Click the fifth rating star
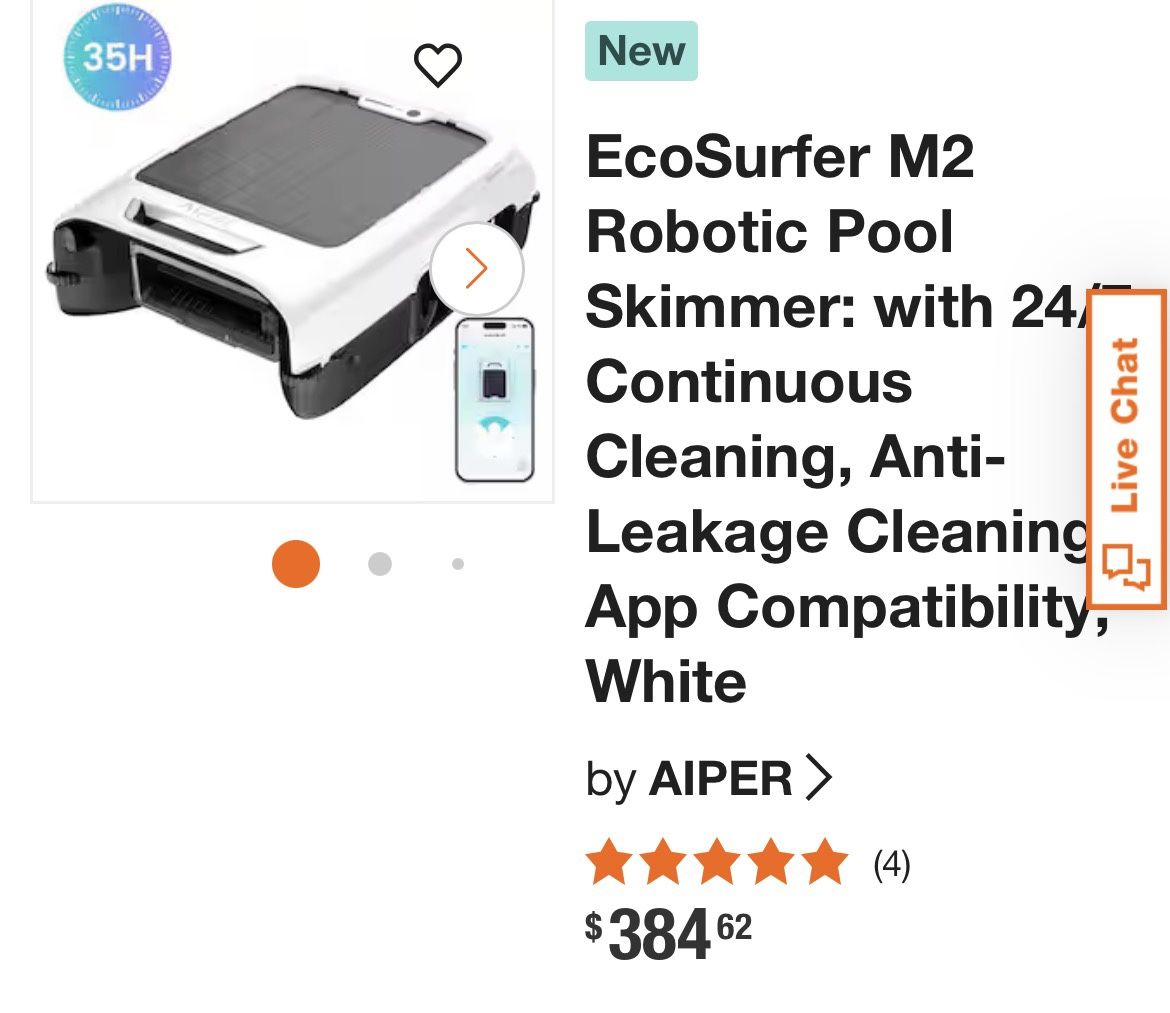Viewport: 1170px width, 1013px height. pyautogui.click(x=825, y=863)
